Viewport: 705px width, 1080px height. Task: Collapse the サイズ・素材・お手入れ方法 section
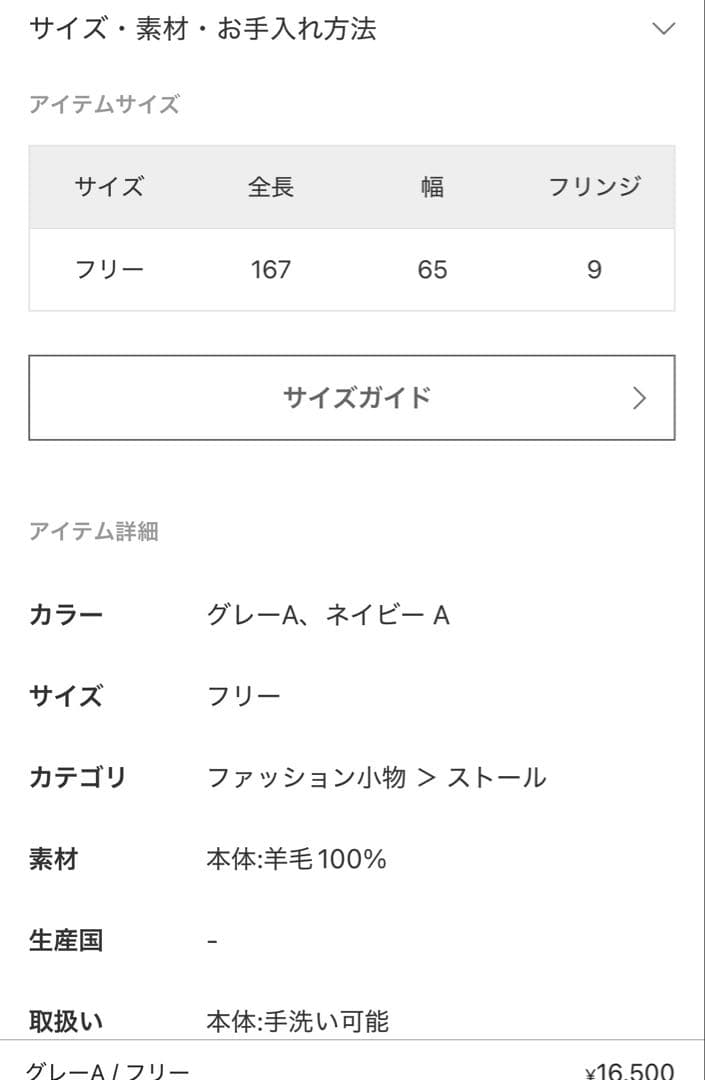pos(350,31)
